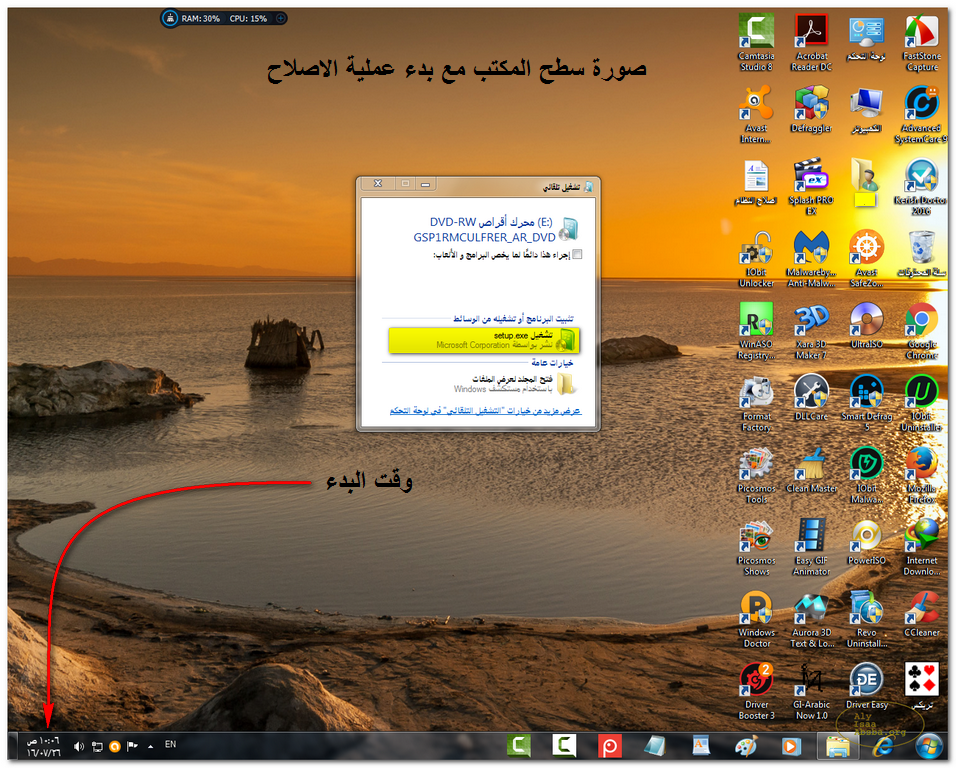Open the Windows Start orb
This screenshot has height=768, width=956.
[930, 746]
